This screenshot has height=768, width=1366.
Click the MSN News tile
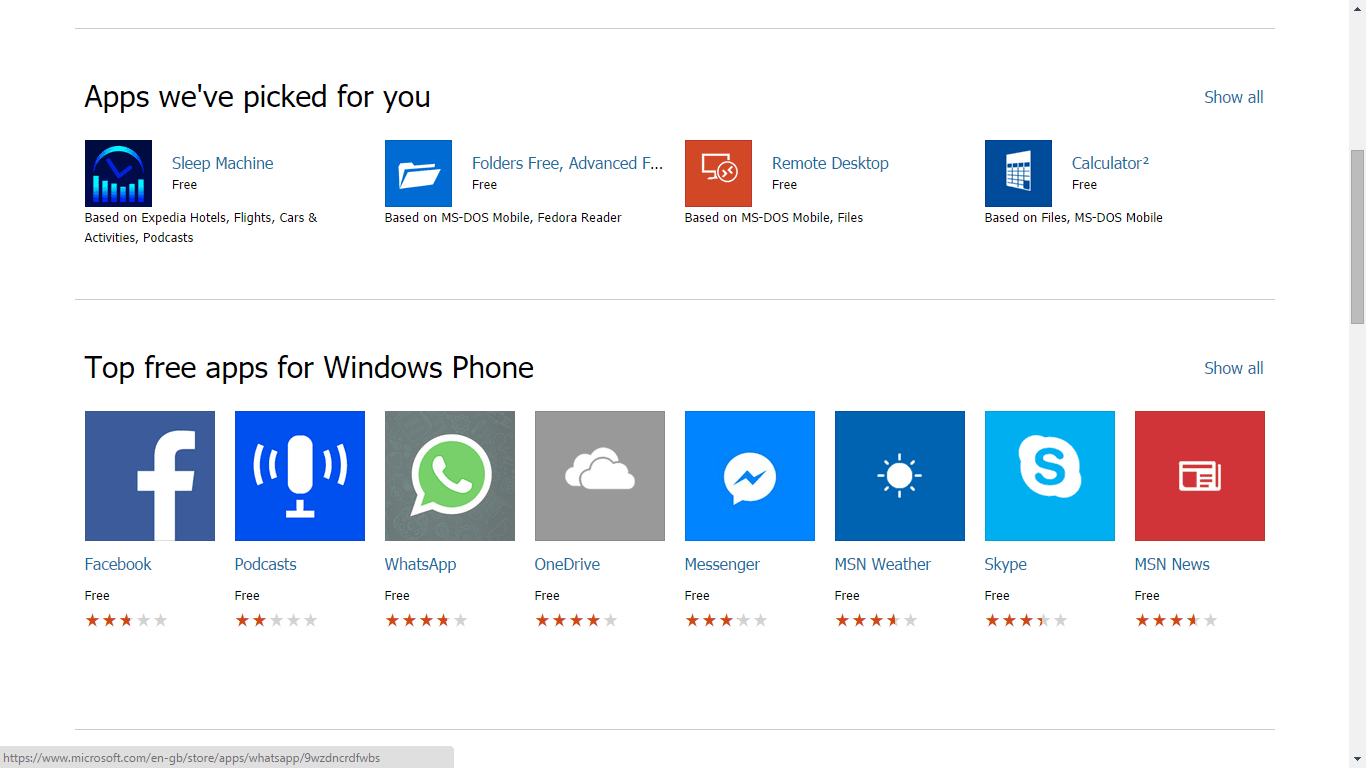pos(1200,476)
